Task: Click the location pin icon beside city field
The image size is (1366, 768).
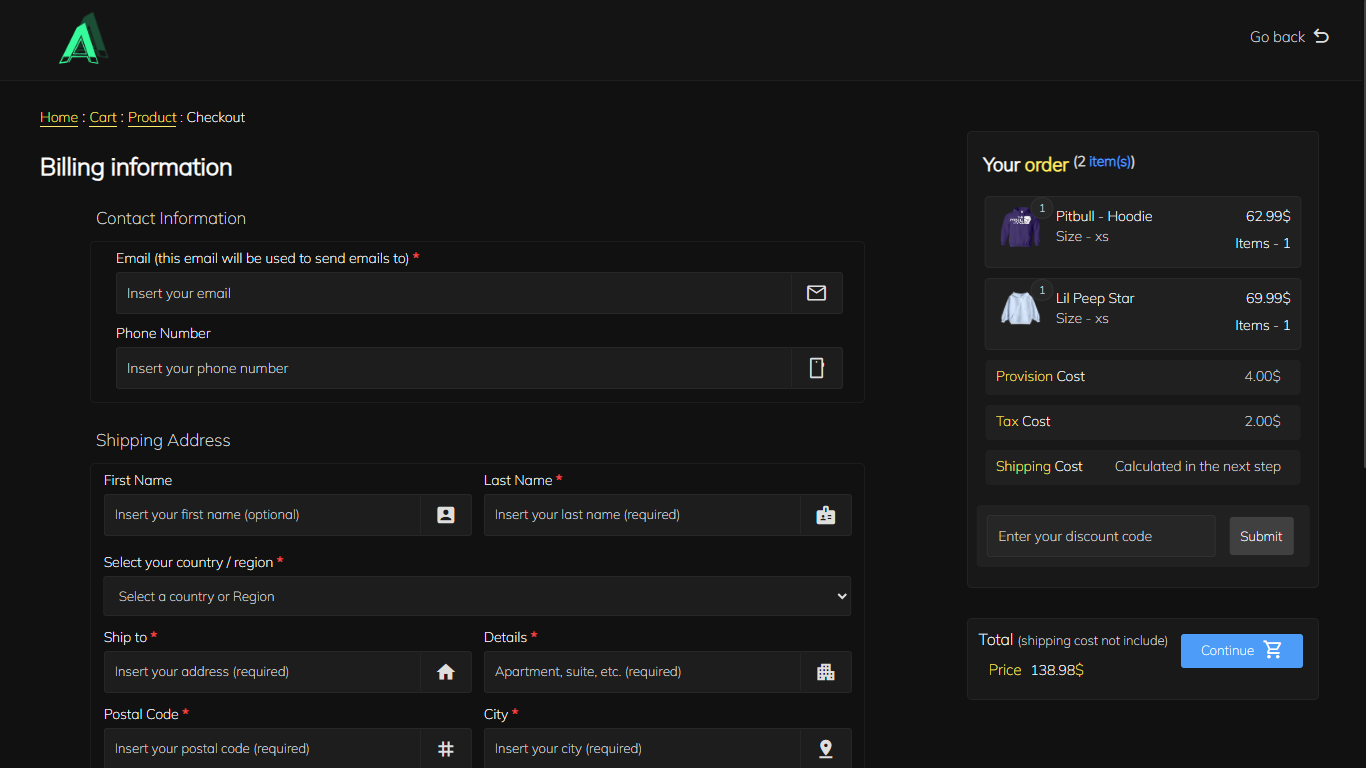Action: [825, 749]
